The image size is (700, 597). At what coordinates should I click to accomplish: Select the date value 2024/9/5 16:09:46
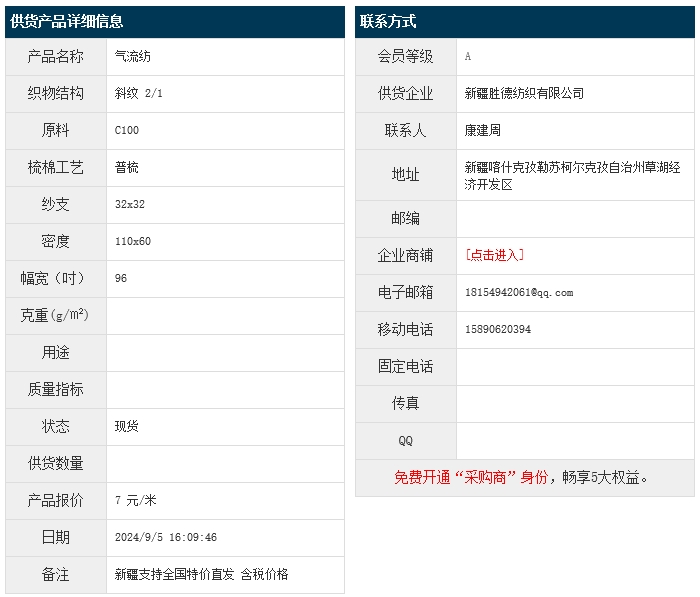pos(166,537)
